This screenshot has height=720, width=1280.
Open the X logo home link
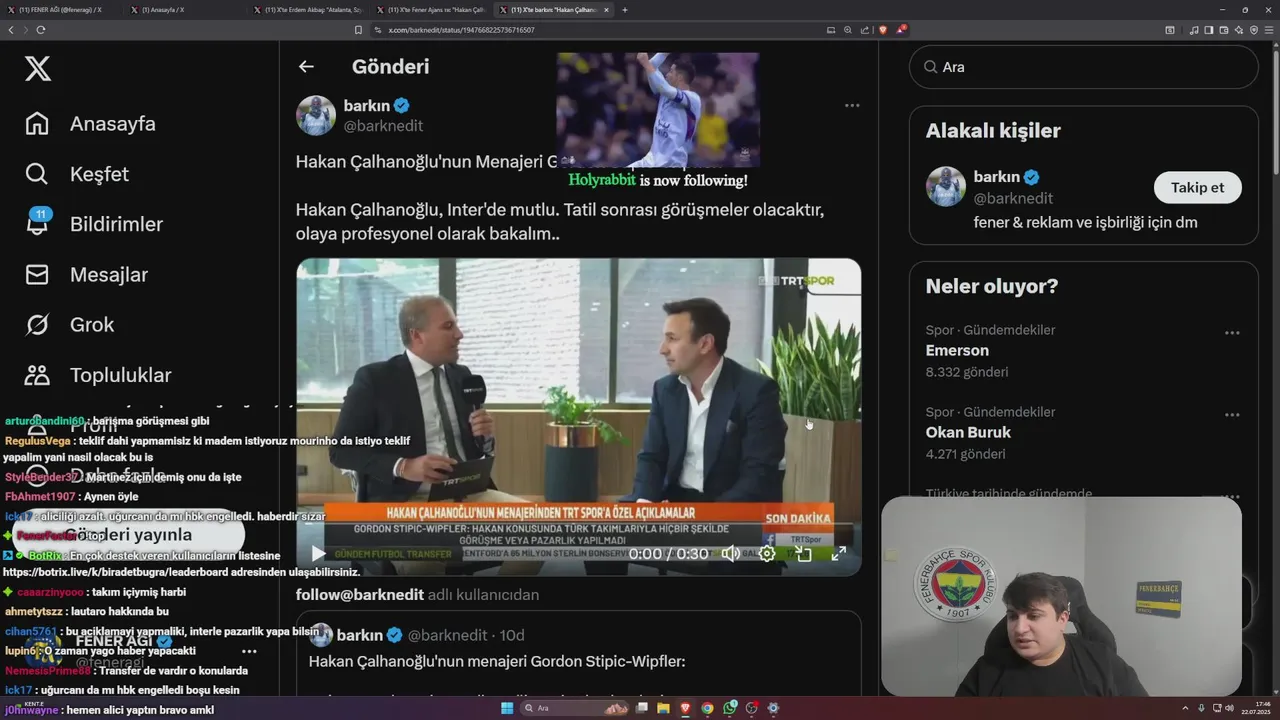[x=37, y=68]
